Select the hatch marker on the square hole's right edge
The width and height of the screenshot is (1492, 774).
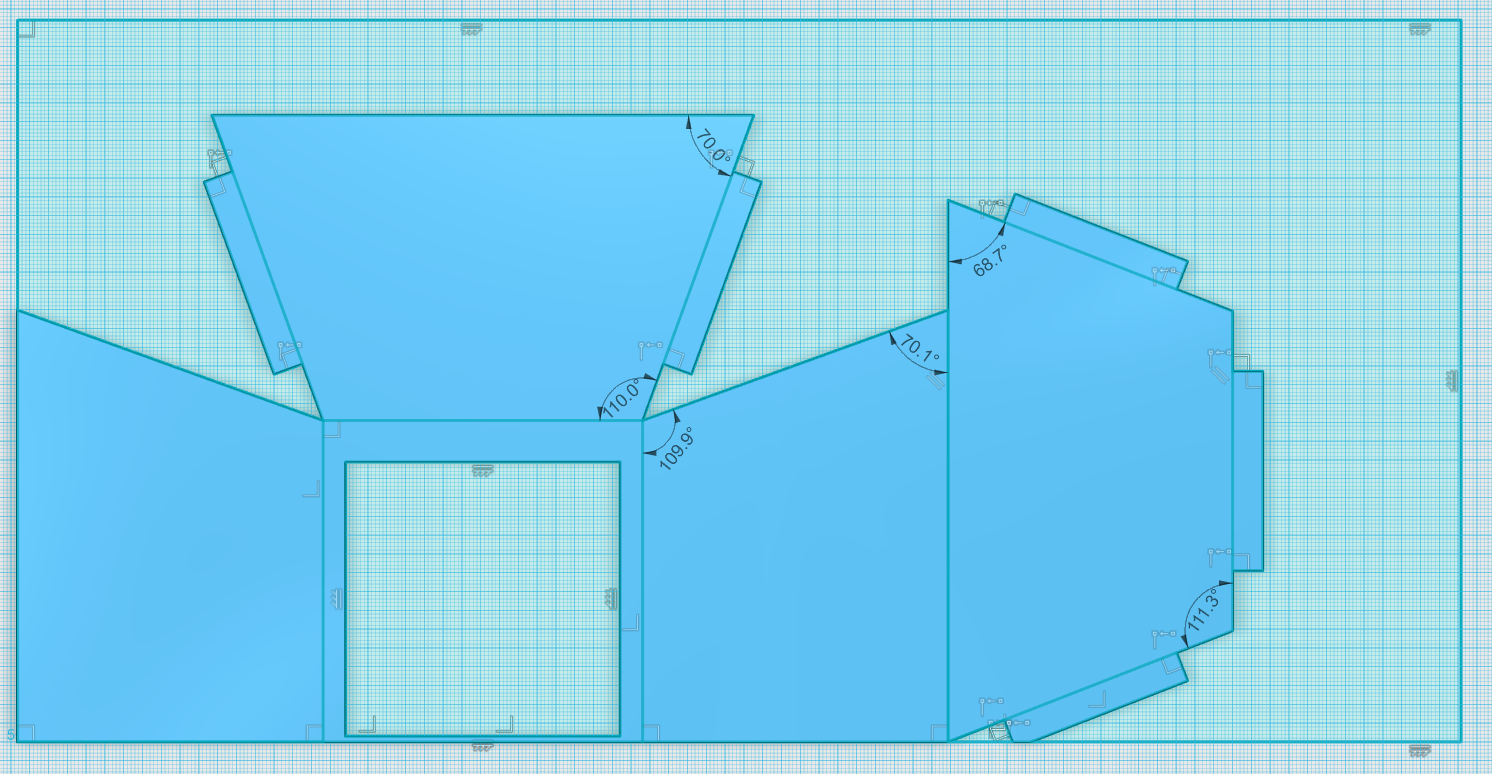(x=612, y=597)
